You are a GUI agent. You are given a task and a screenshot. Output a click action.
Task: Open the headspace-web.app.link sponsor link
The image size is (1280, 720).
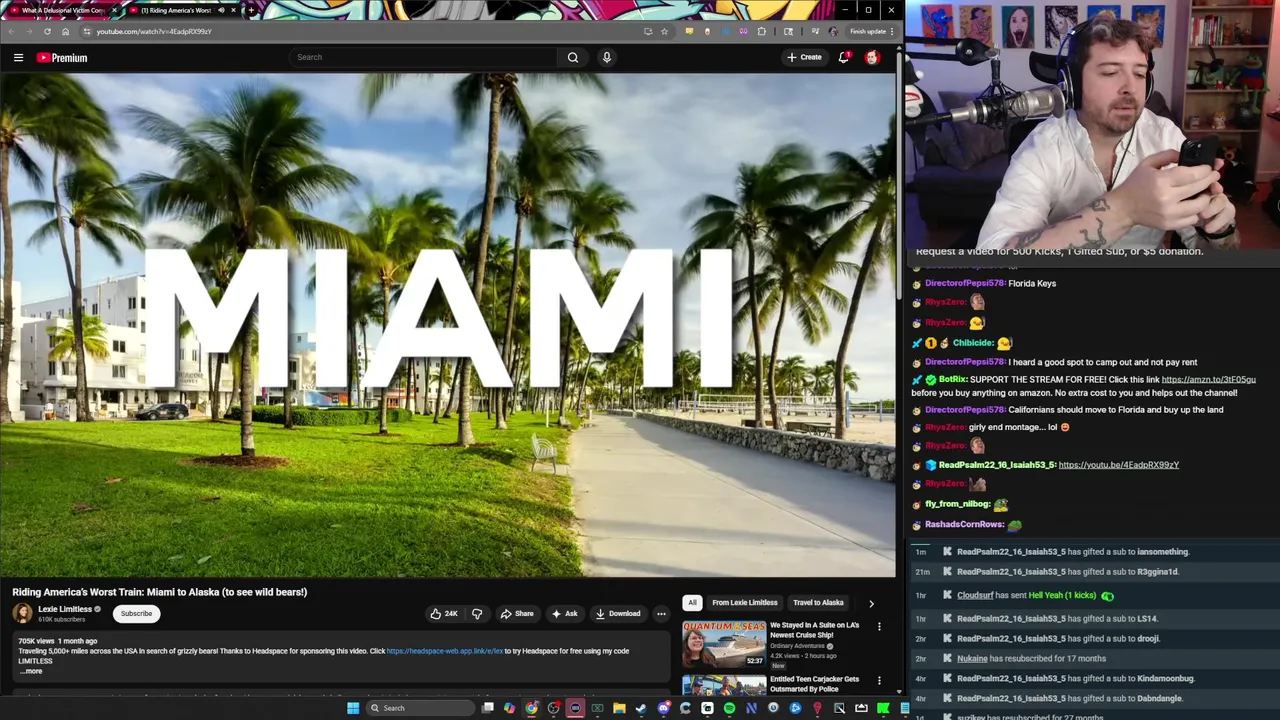pyautogui.click(x=445, y=651)
